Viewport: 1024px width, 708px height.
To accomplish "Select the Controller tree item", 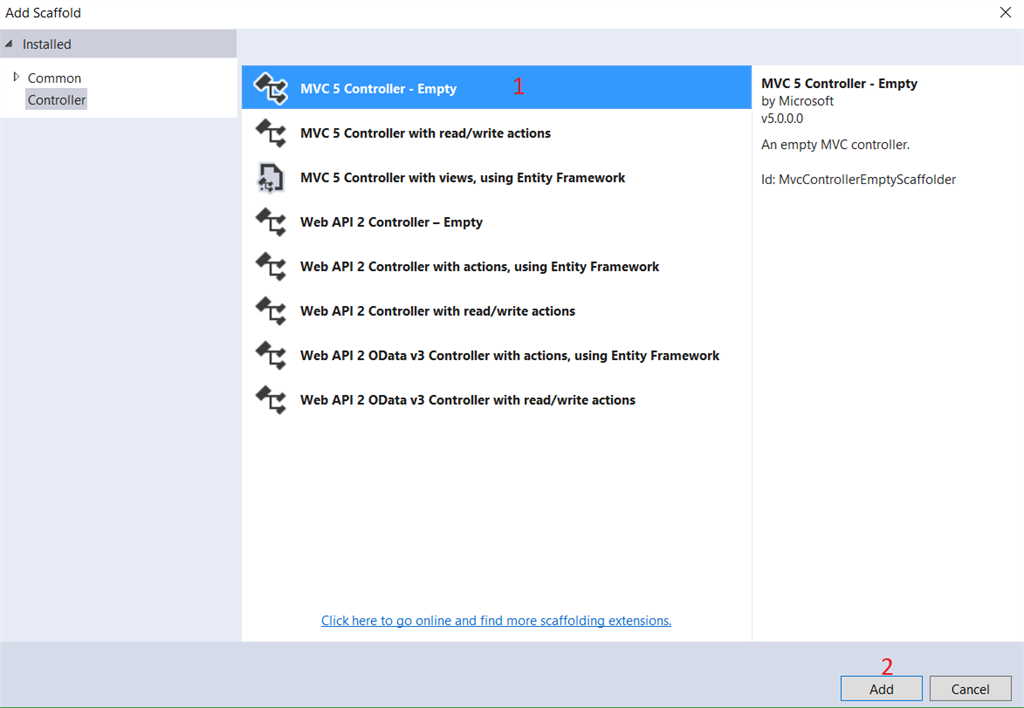I will click(56, 100).
